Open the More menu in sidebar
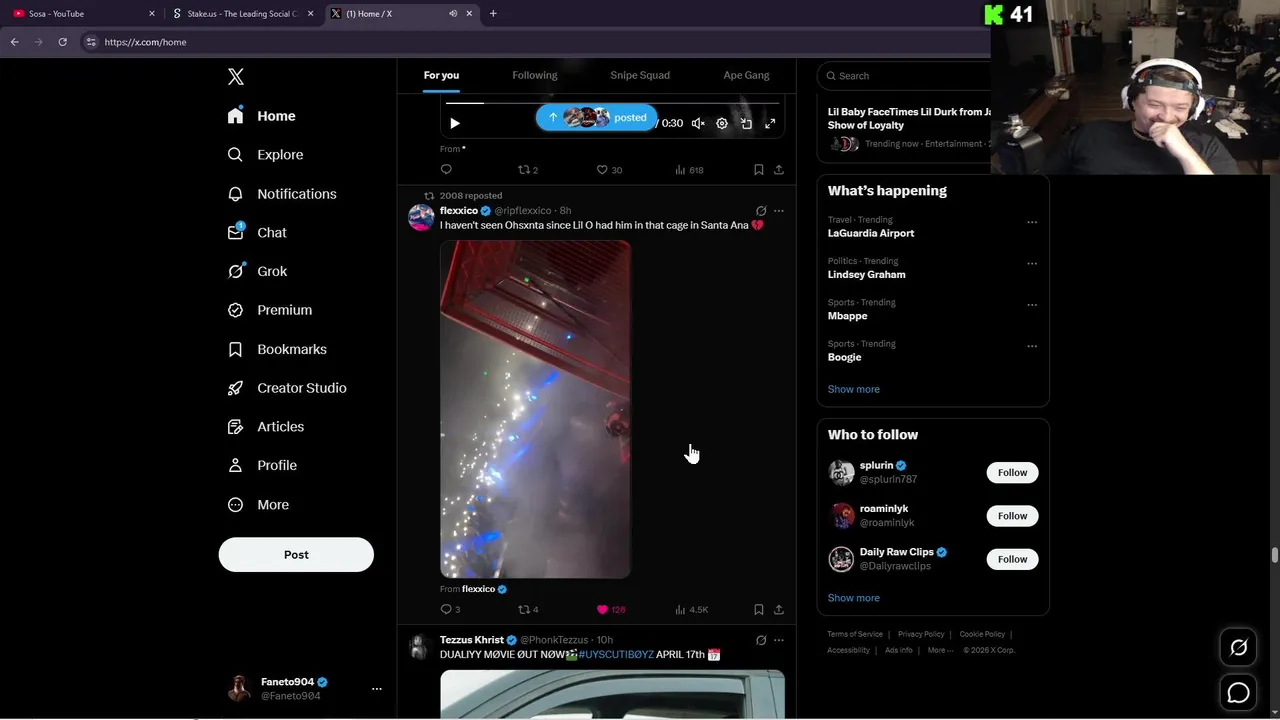This screenshot has height=720, width=1280. click(258, 505)
